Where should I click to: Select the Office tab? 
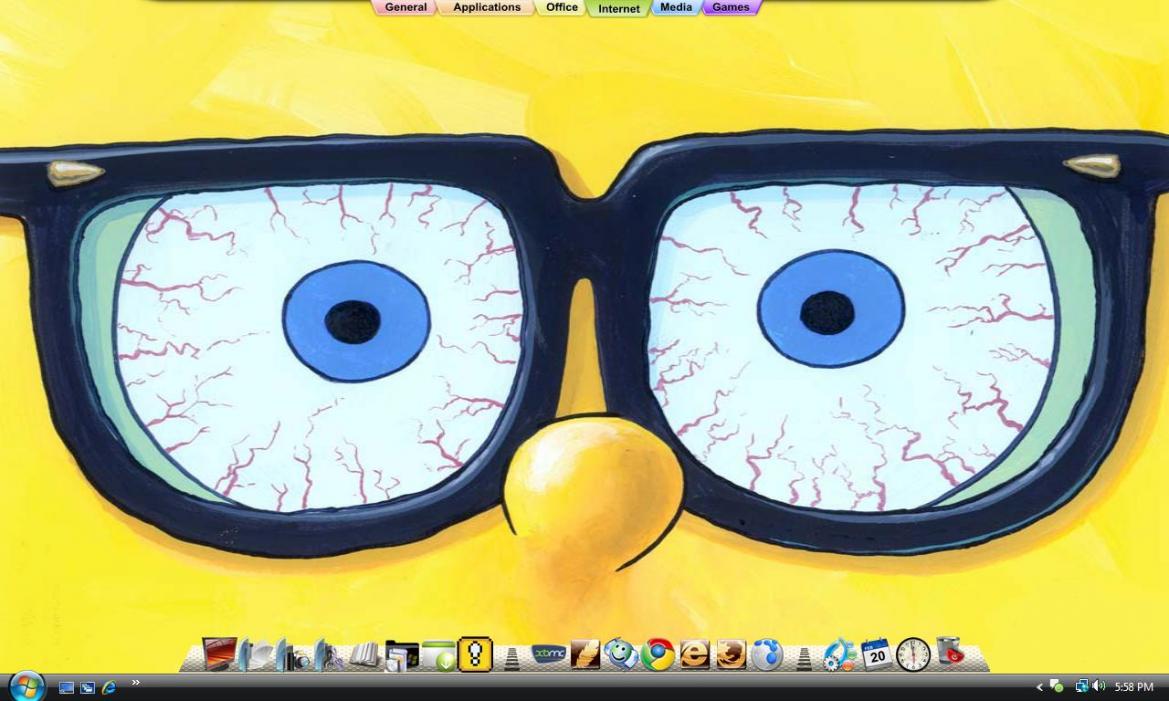(562, 7)
